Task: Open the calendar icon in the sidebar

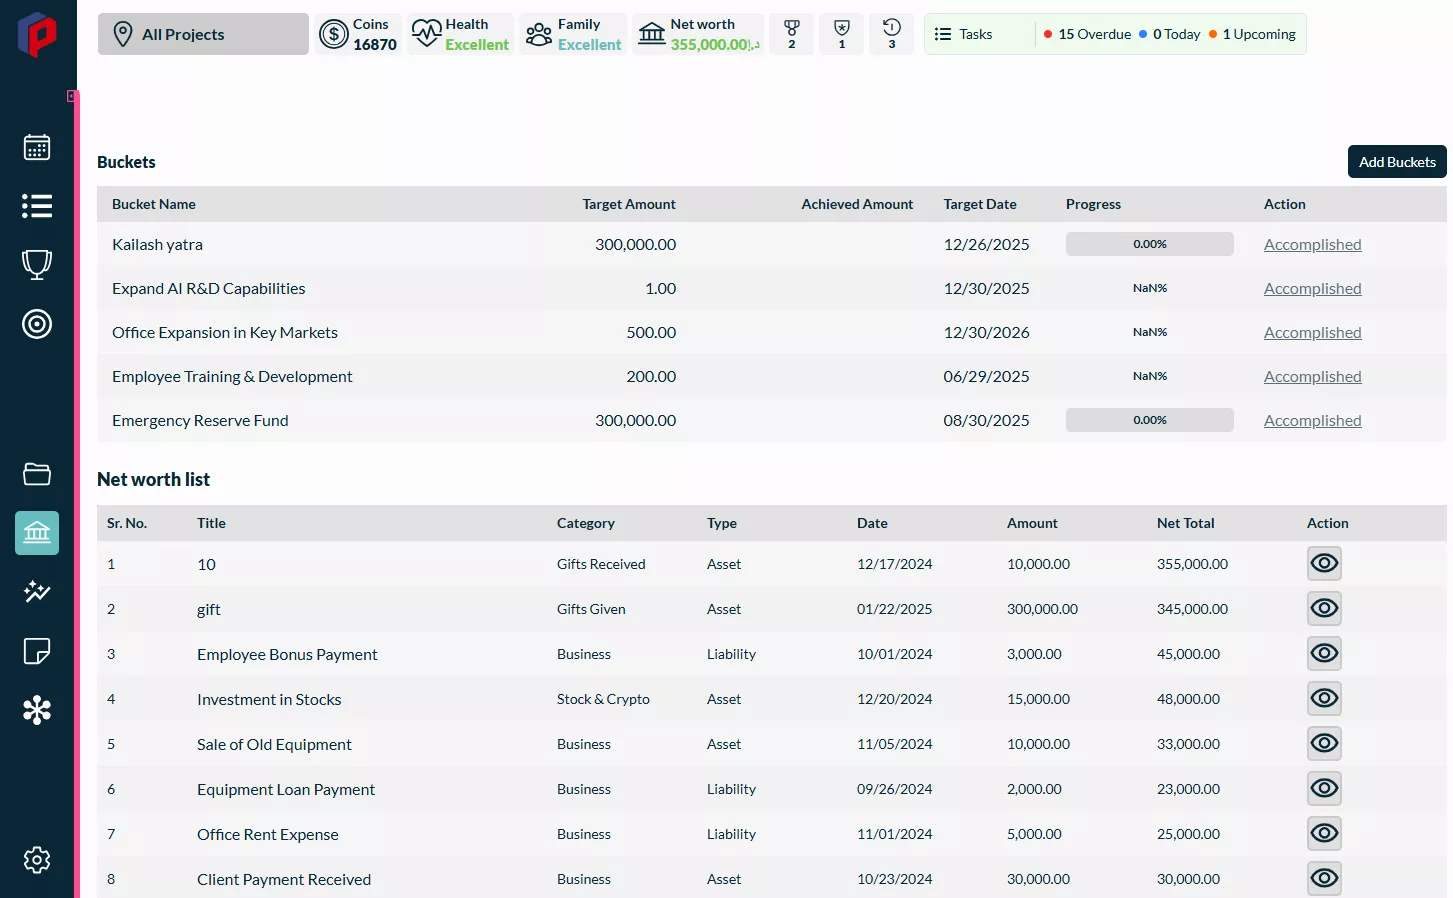Action: click(37, 147)
